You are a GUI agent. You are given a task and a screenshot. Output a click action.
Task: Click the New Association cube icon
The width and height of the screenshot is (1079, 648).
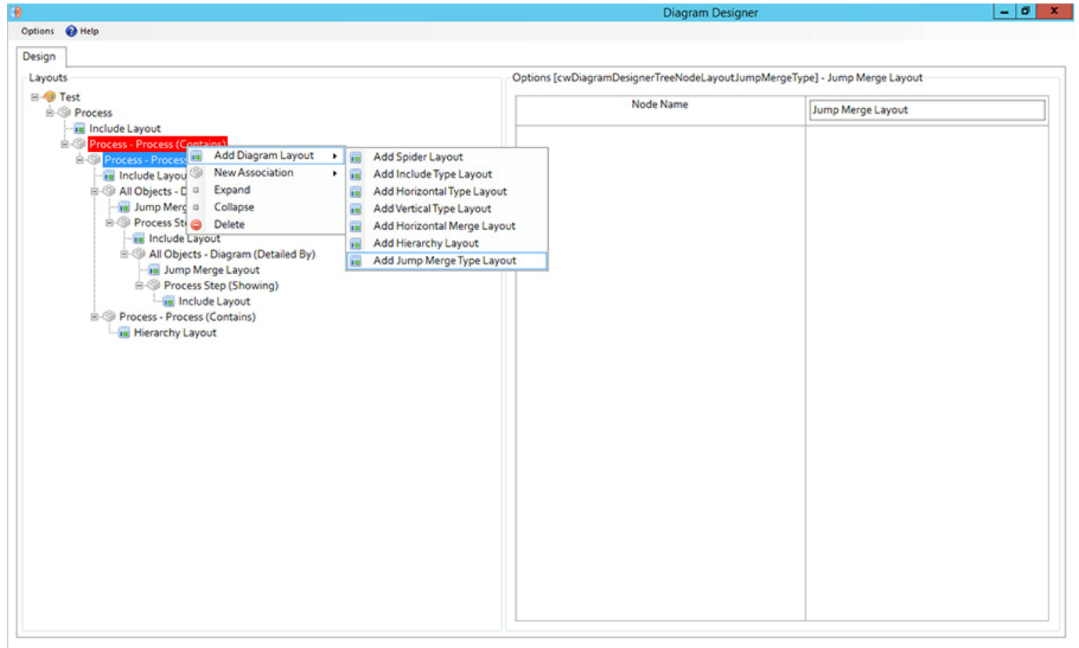[196, 173]
